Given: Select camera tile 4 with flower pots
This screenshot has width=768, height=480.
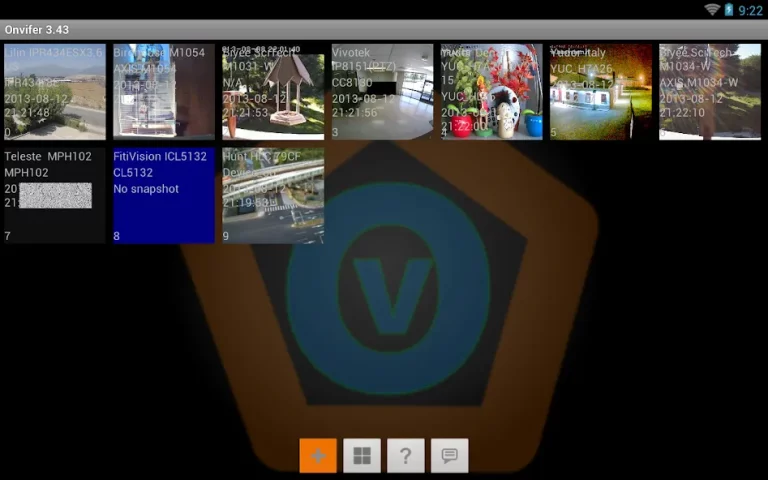Looking at the screenshot, I should coord(492,92).
